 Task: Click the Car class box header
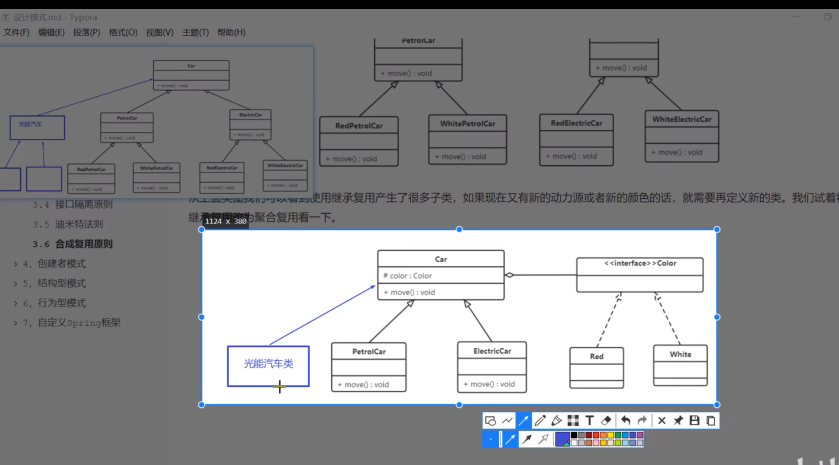pyautogui.click(x=441, y=259)
